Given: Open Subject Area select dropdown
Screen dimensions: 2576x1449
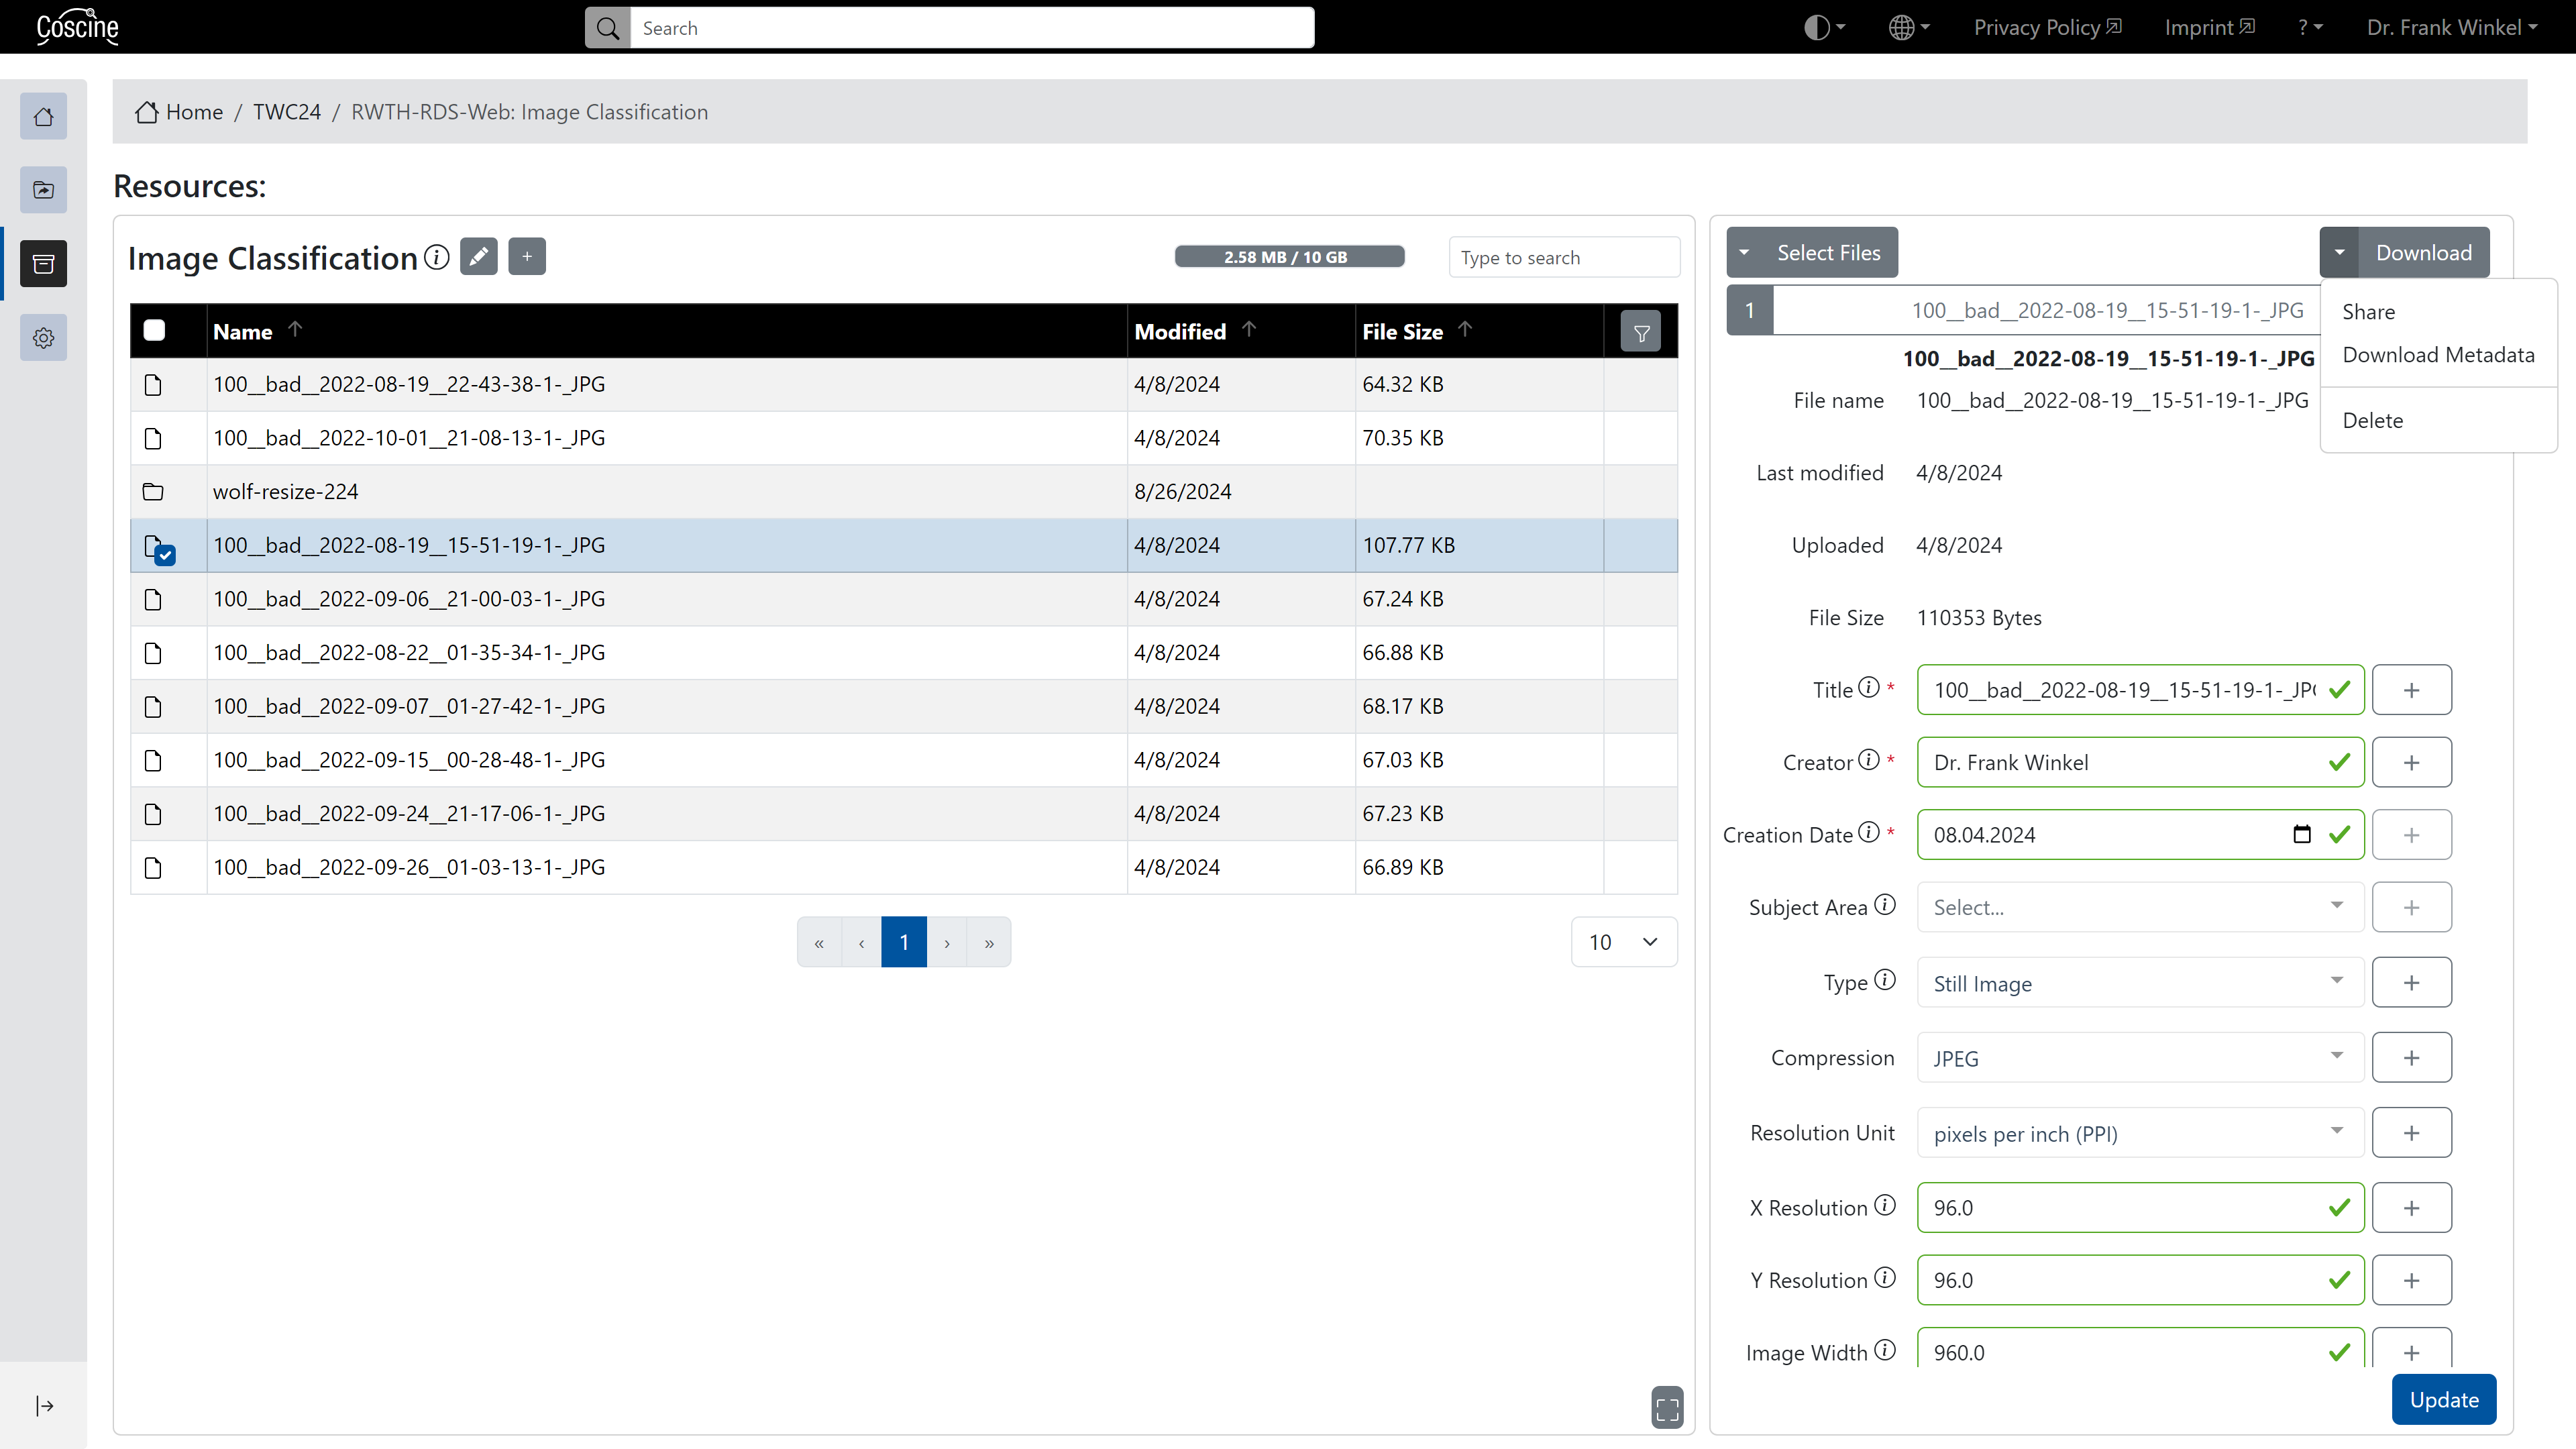Looking at the screenshot, I should tap(2140, 907).
